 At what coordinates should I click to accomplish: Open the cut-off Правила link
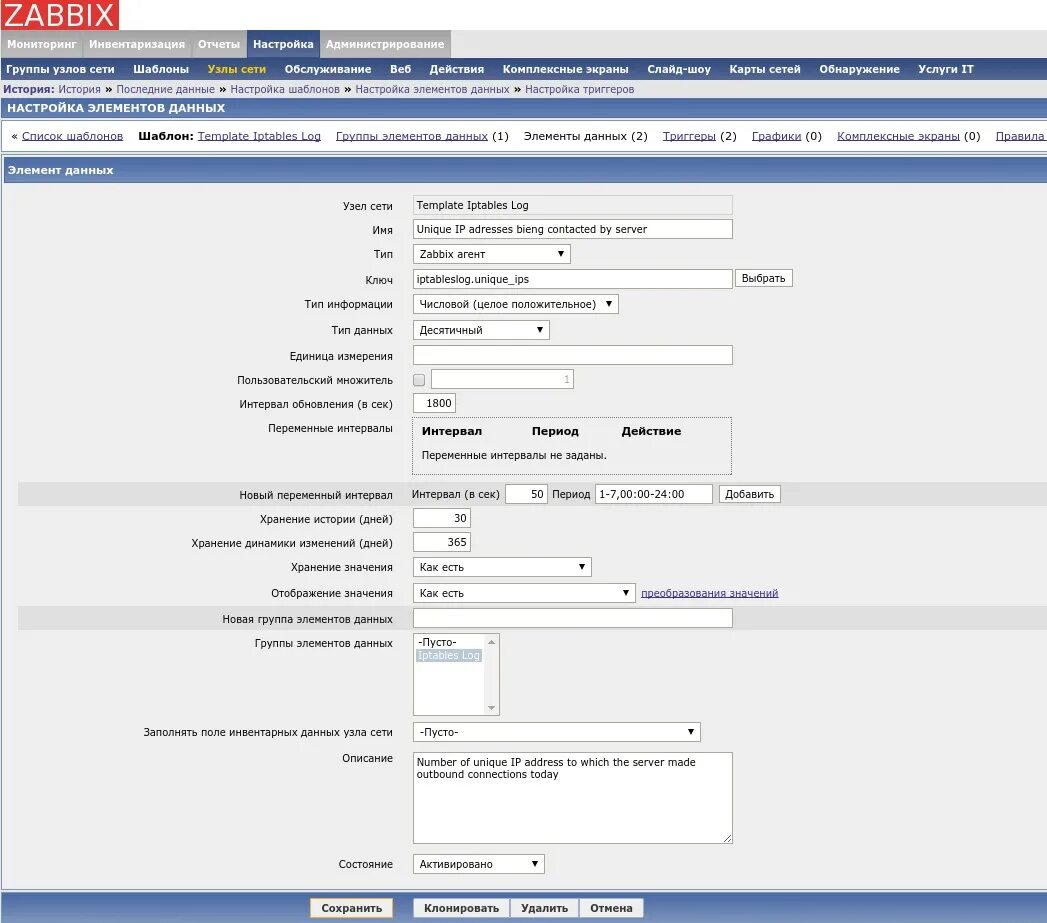click(x=1020, y=136)
